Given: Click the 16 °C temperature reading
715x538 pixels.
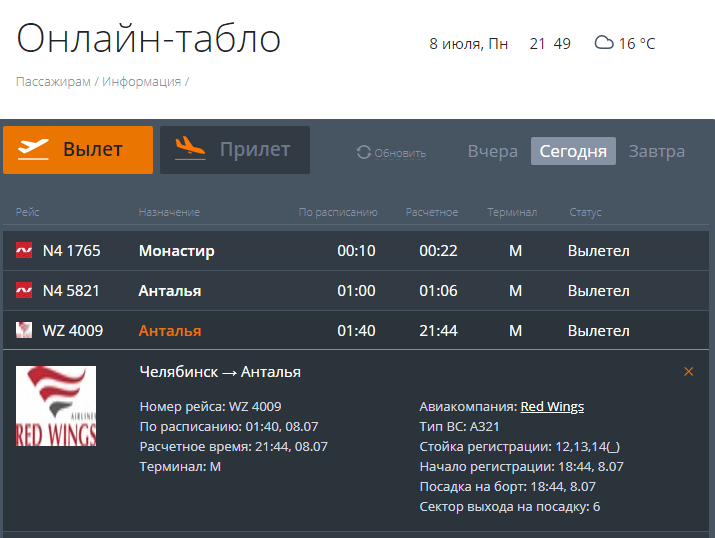Looking at the screenshot, I should pyautogui.click(x=637, y=44).
